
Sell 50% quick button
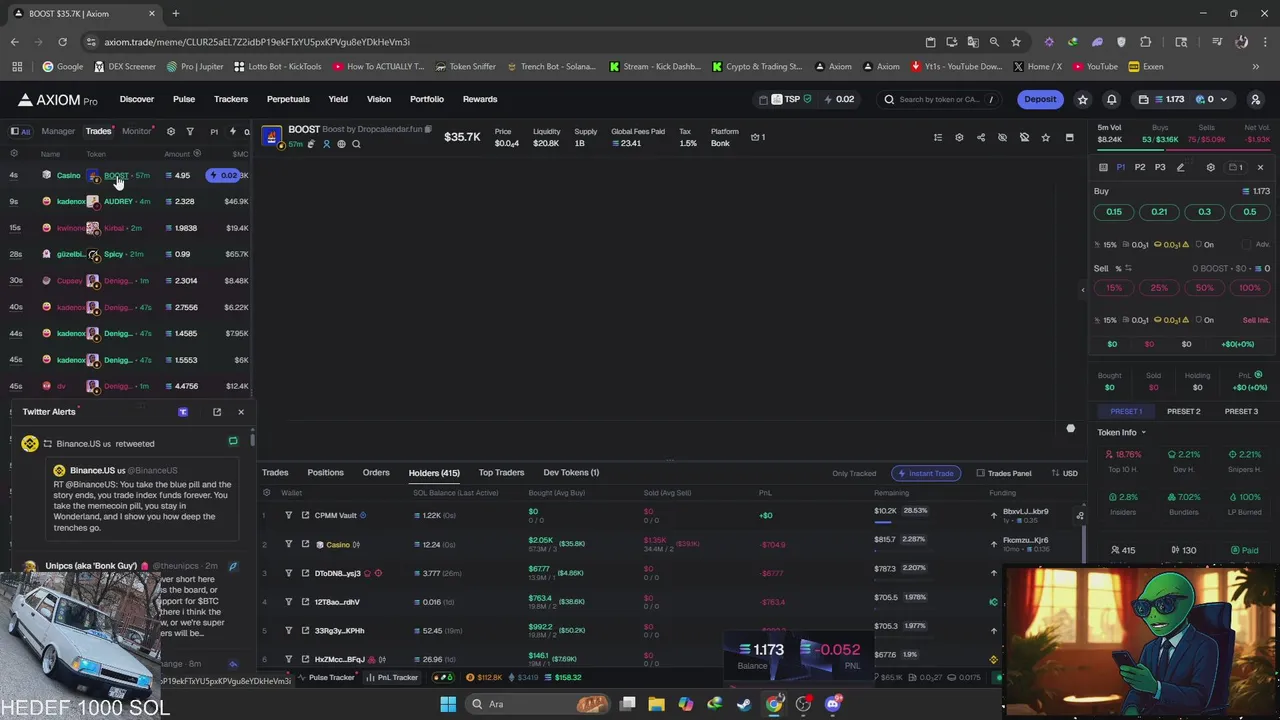point(1204,288)
